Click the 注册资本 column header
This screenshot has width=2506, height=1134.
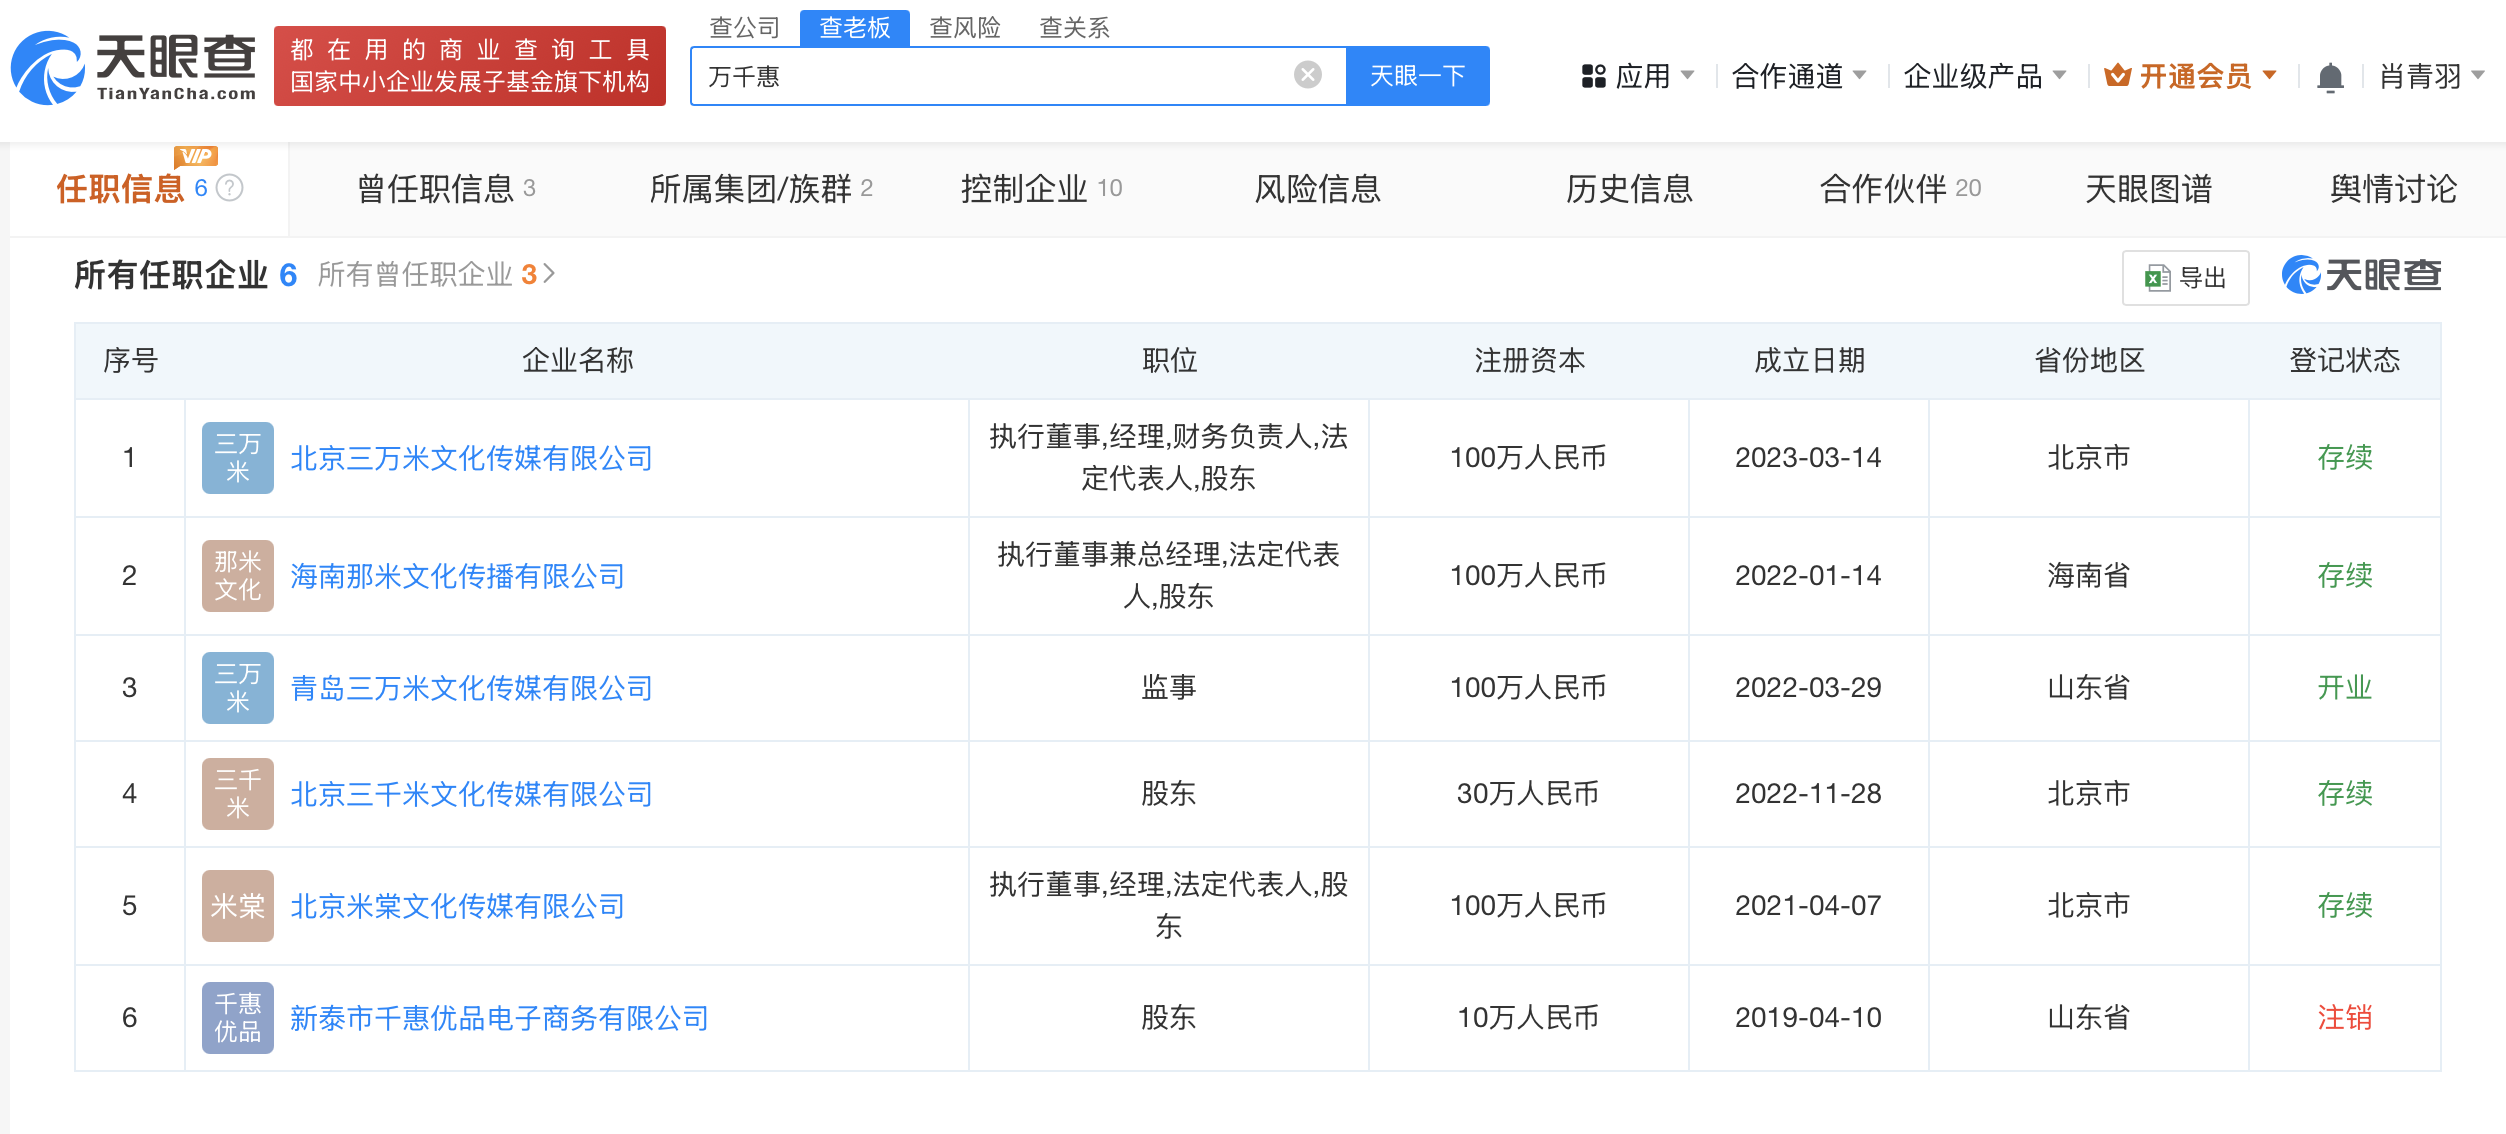pos(1529,360)
